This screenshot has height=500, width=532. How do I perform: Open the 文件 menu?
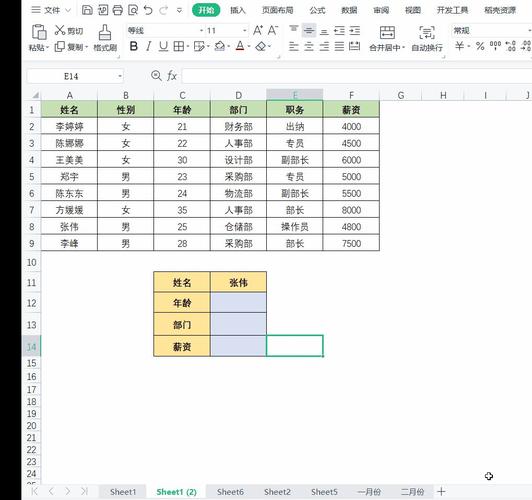pyautogui.click(x=51, y=10)
